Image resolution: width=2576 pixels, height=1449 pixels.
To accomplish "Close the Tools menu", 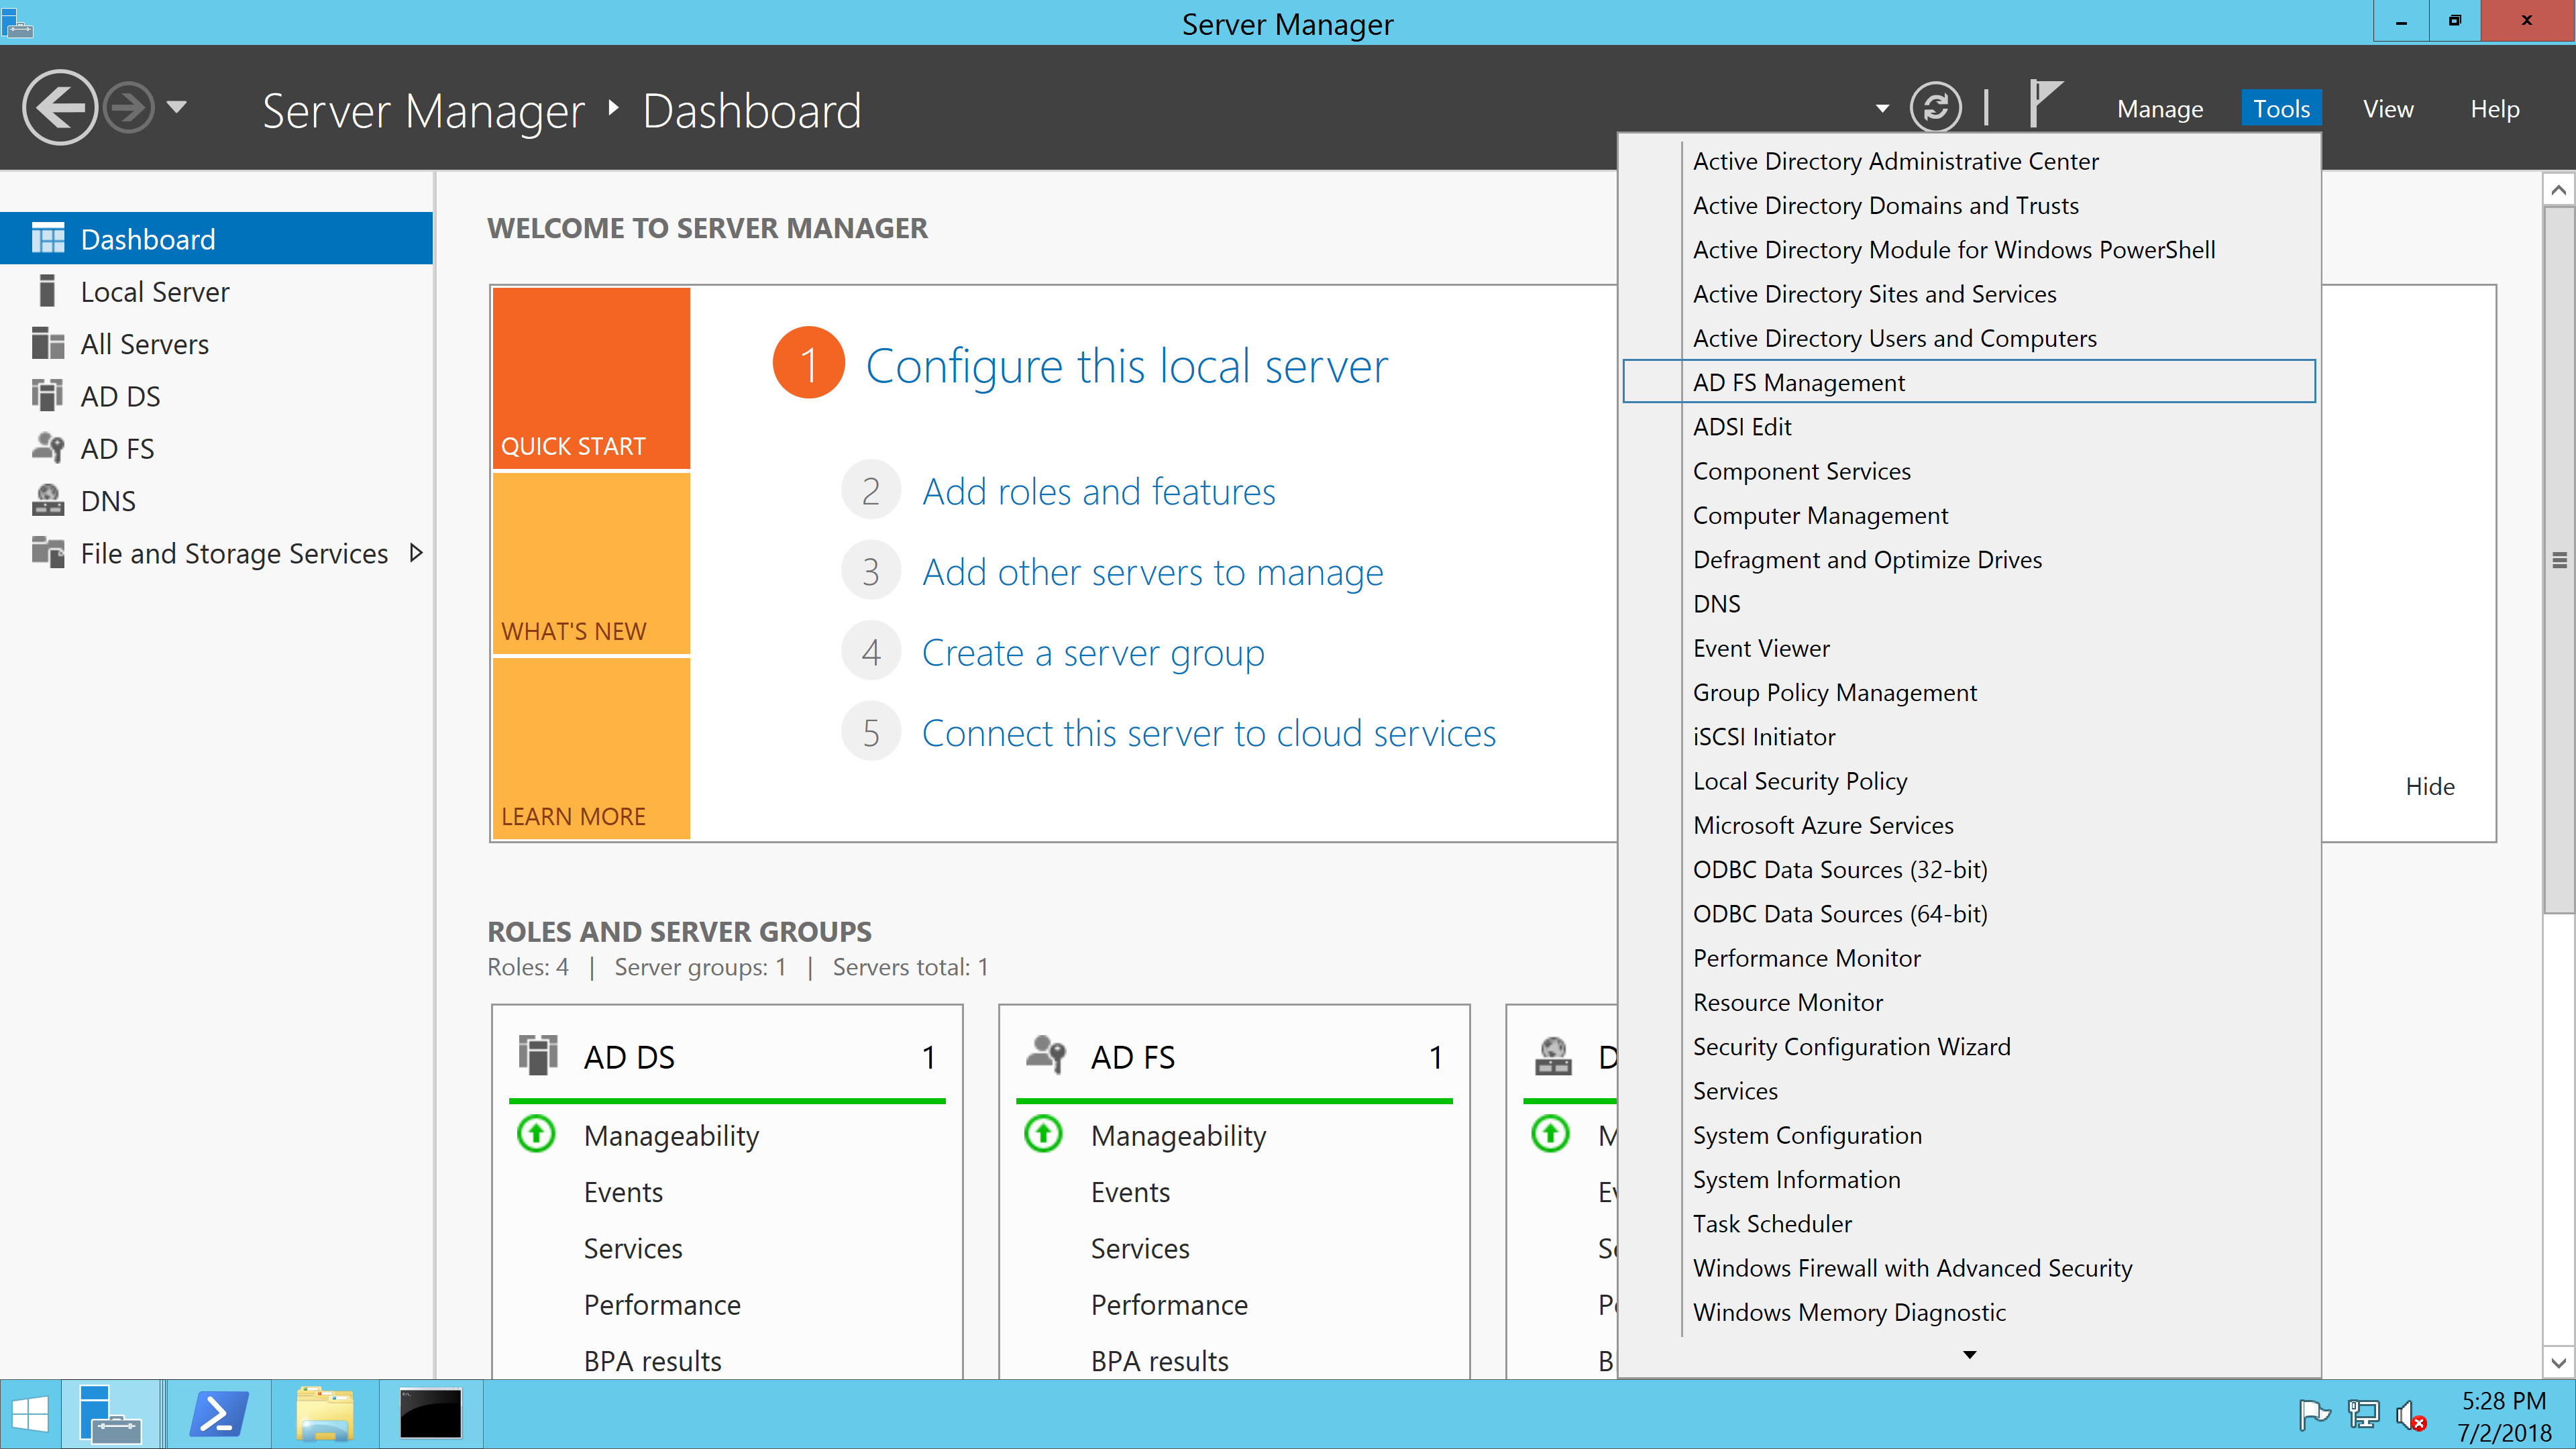I will coord(2281,109).
